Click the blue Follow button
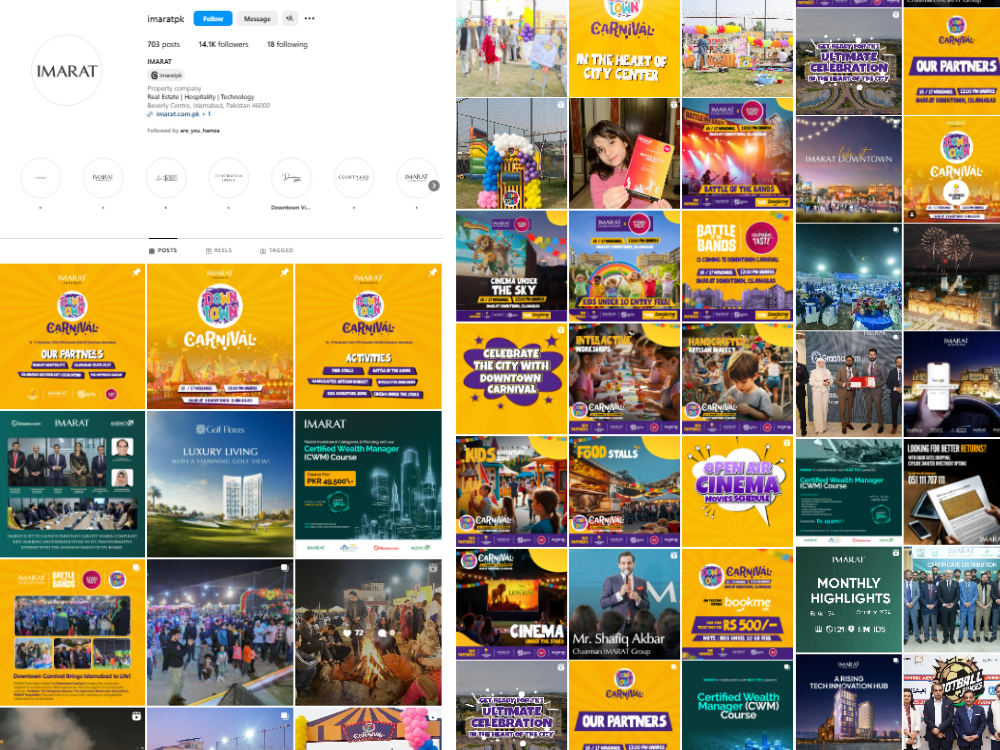Viewport: 1000px width, 750px height. (x=212, y=18)
